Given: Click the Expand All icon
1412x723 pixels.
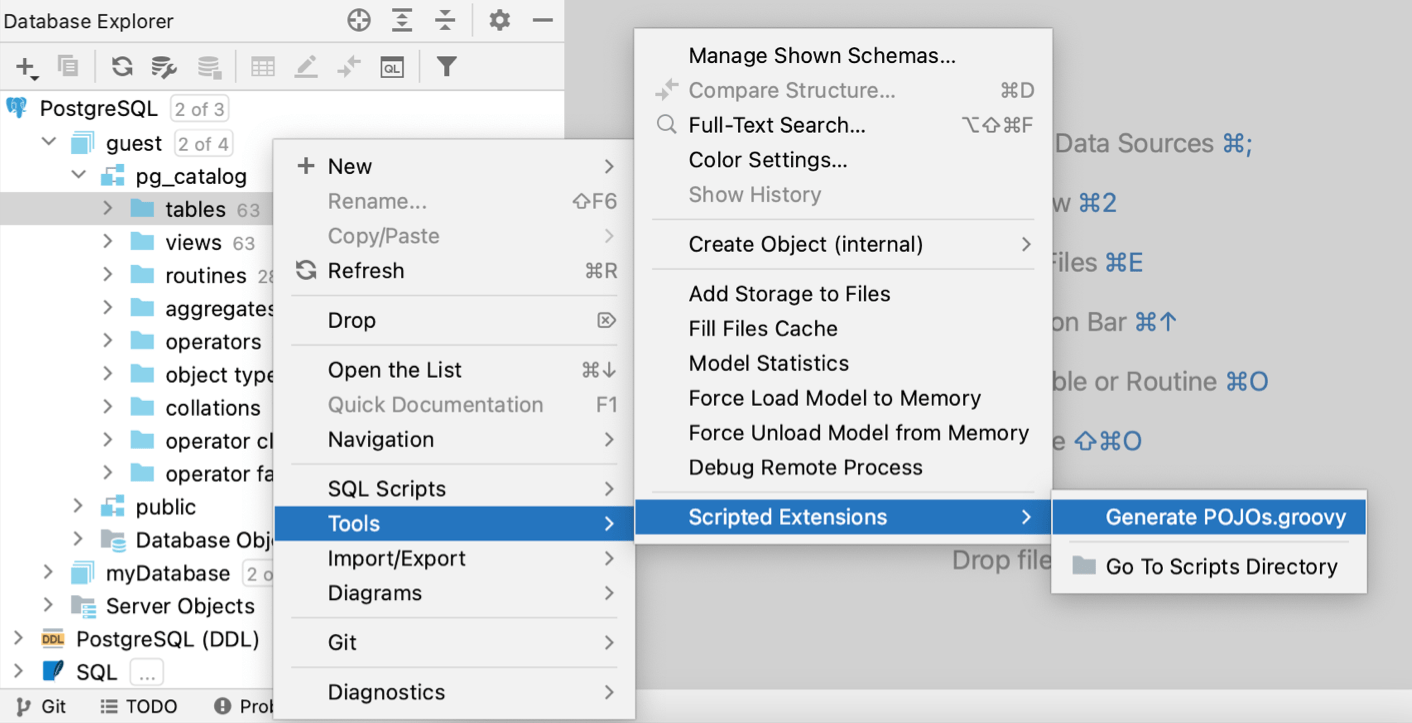Looking at the screenshot, I should tap(401, 20).
